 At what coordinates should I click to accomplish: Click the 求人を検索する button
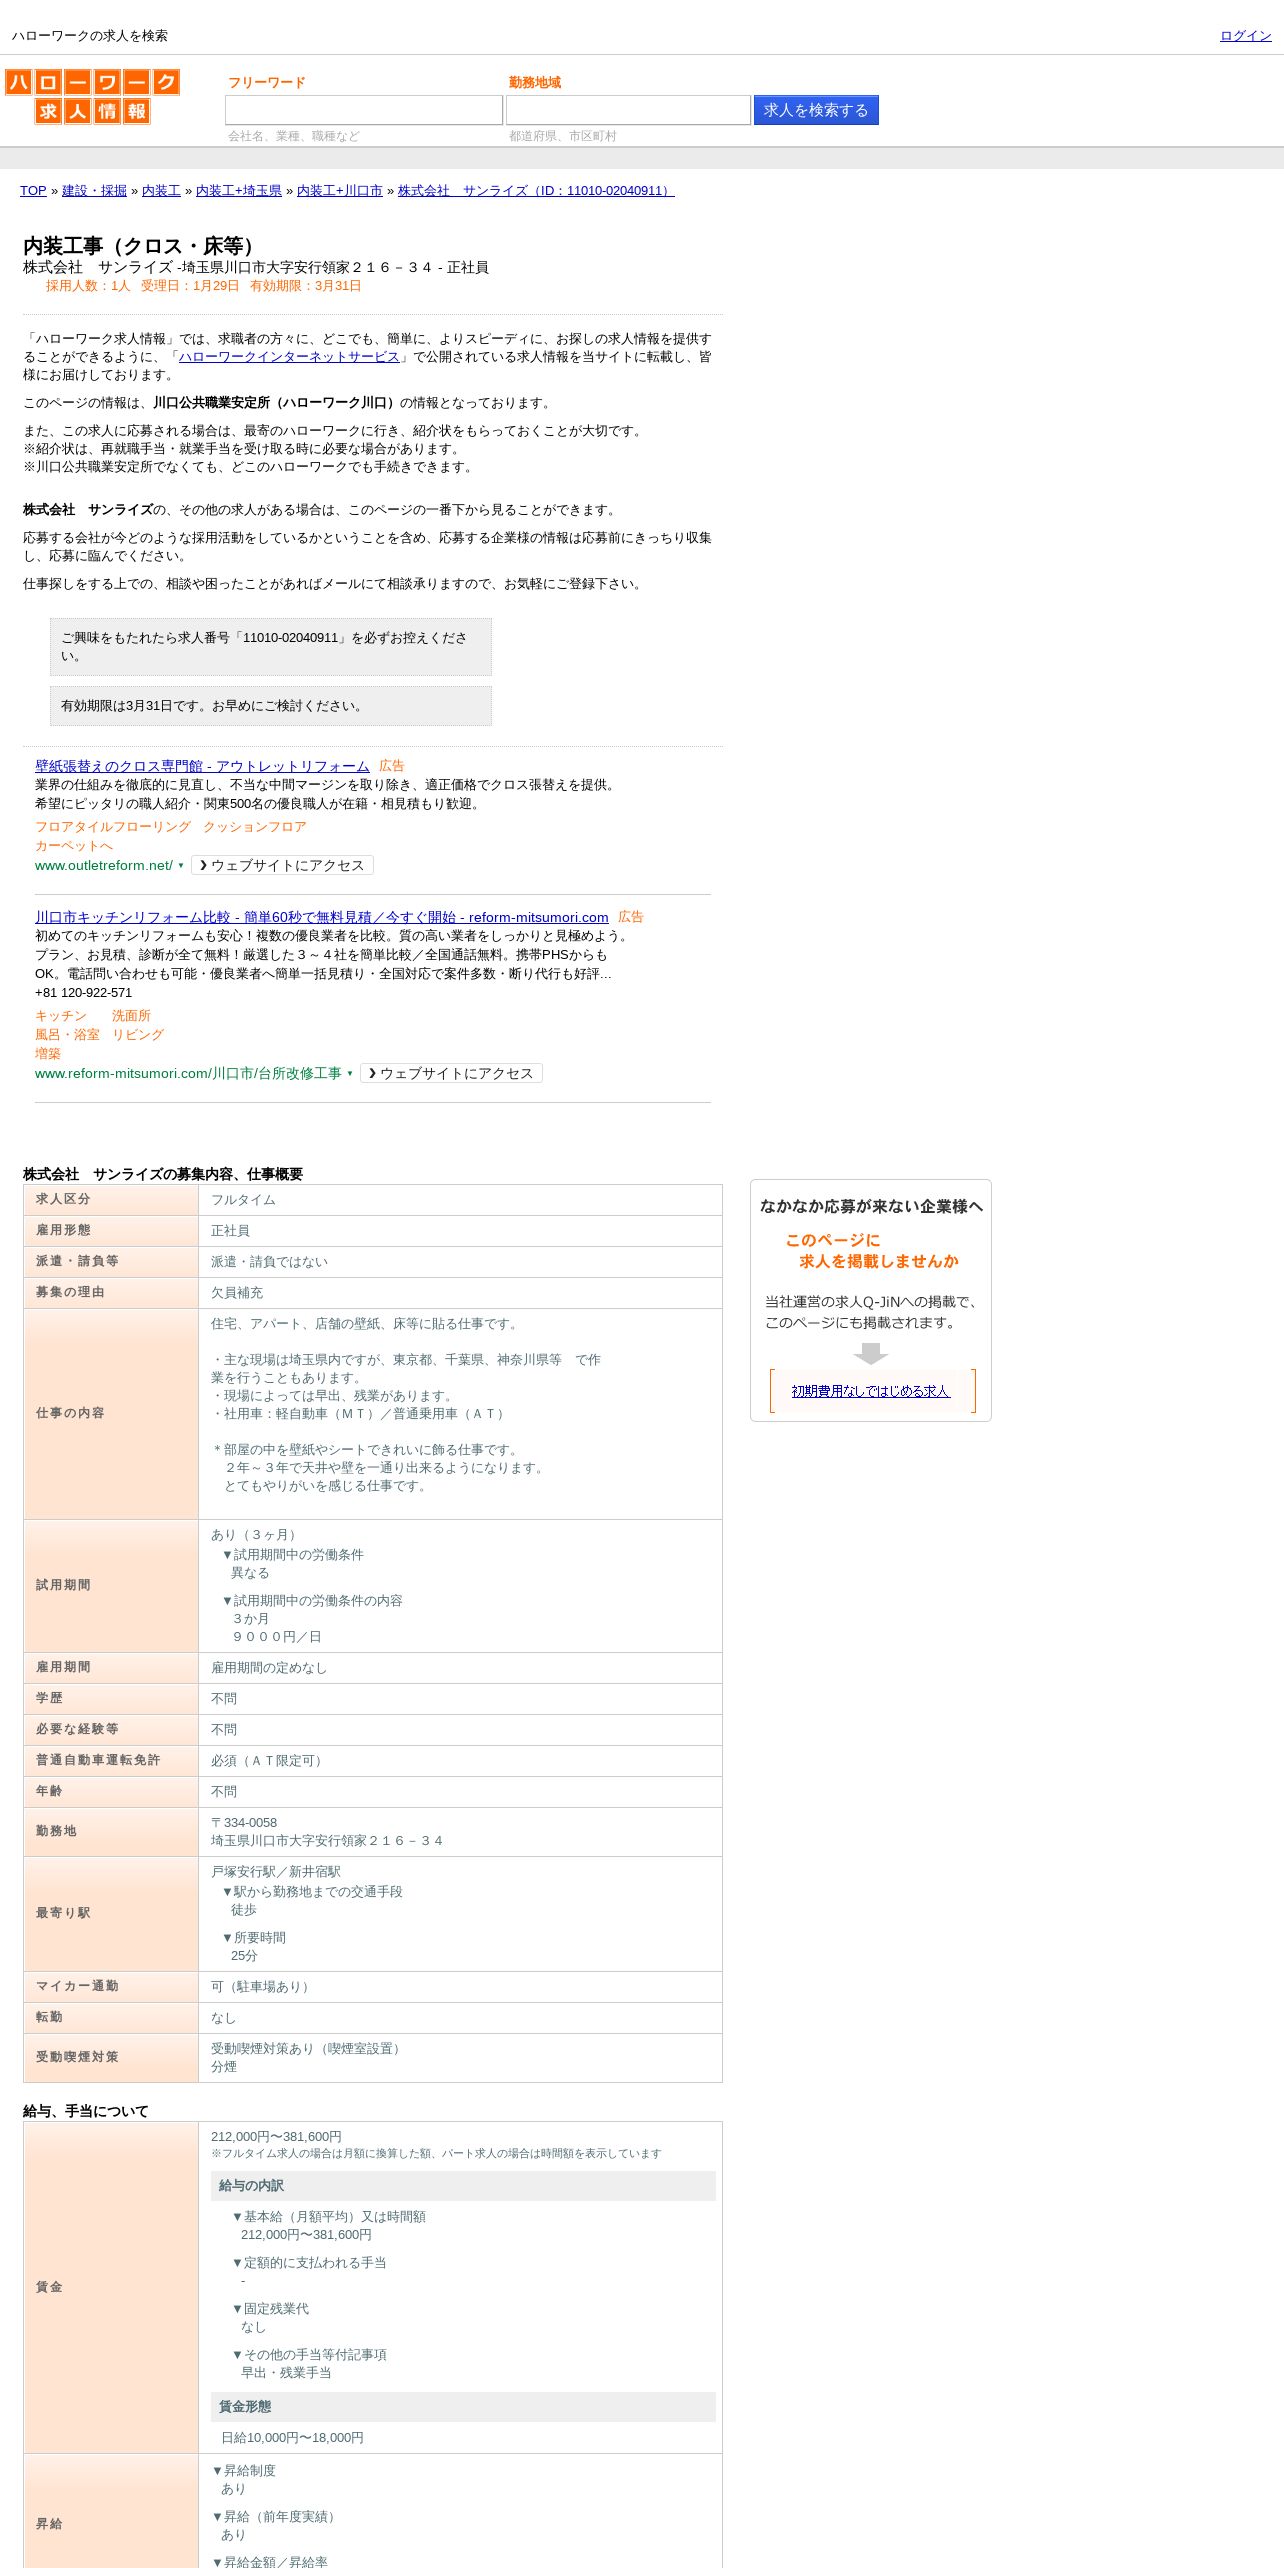[816, 110]
